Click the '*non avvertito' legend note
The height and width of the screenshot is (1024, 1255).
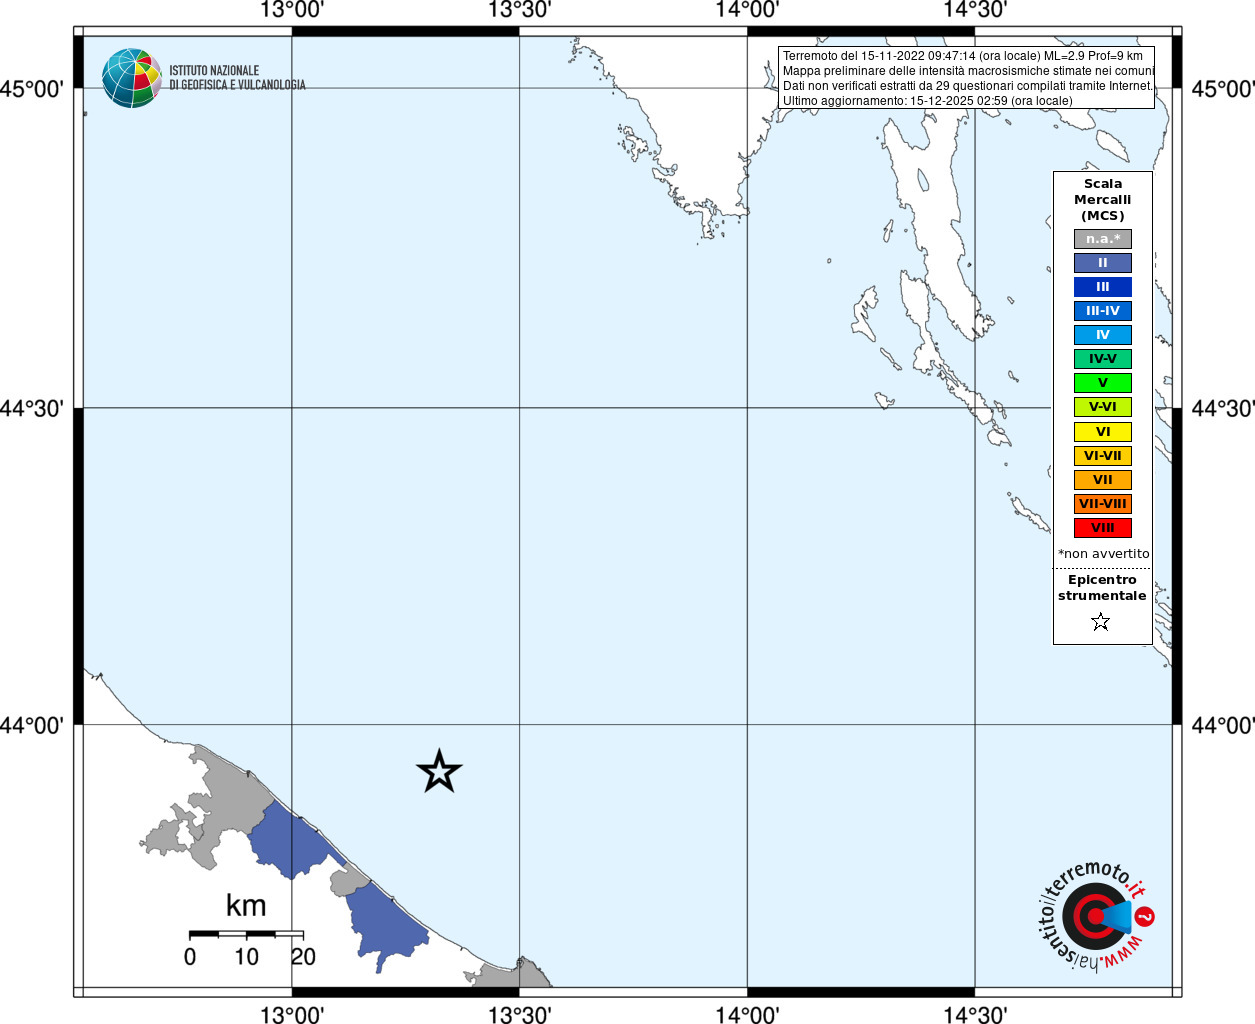[1104, 554]
